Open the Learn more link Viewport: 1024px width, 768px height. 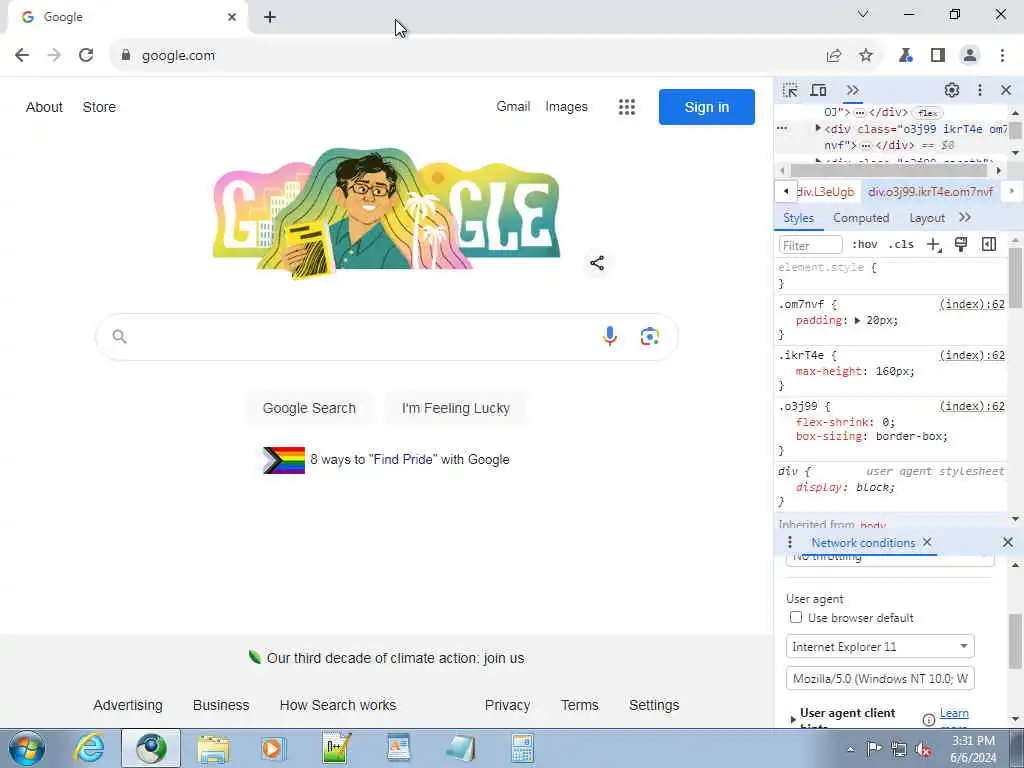[954, 714]
